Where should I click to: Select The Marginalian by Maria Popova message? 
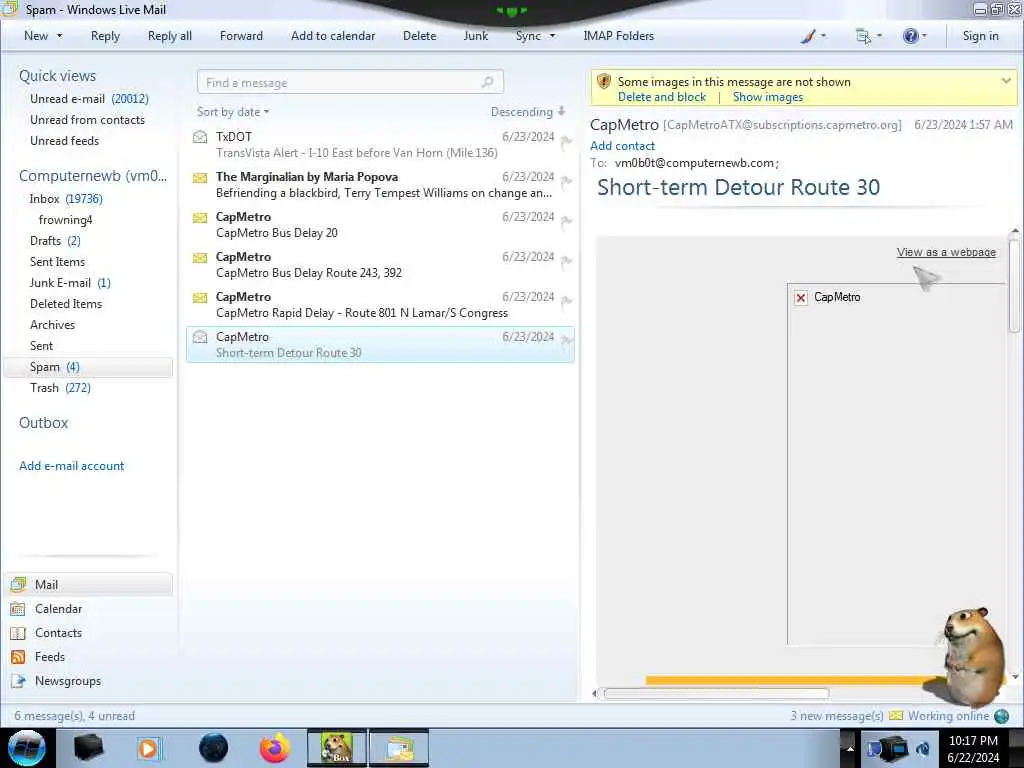tap(380, 184)
